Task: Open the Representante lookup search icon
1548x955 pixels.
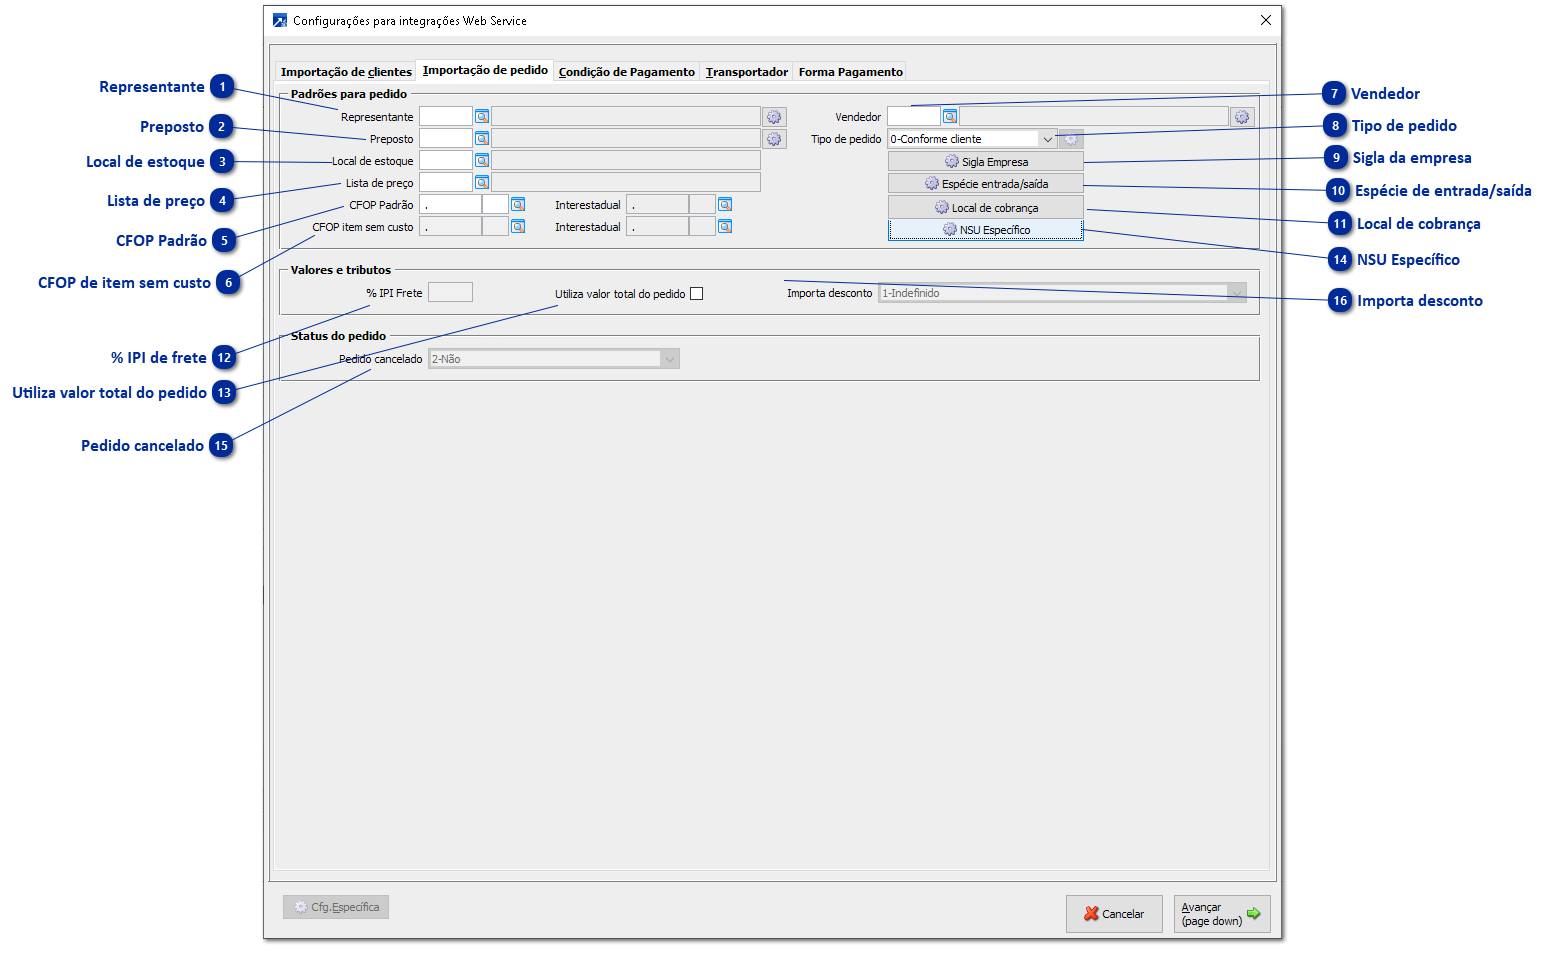Action: click(x=482, y=117)
